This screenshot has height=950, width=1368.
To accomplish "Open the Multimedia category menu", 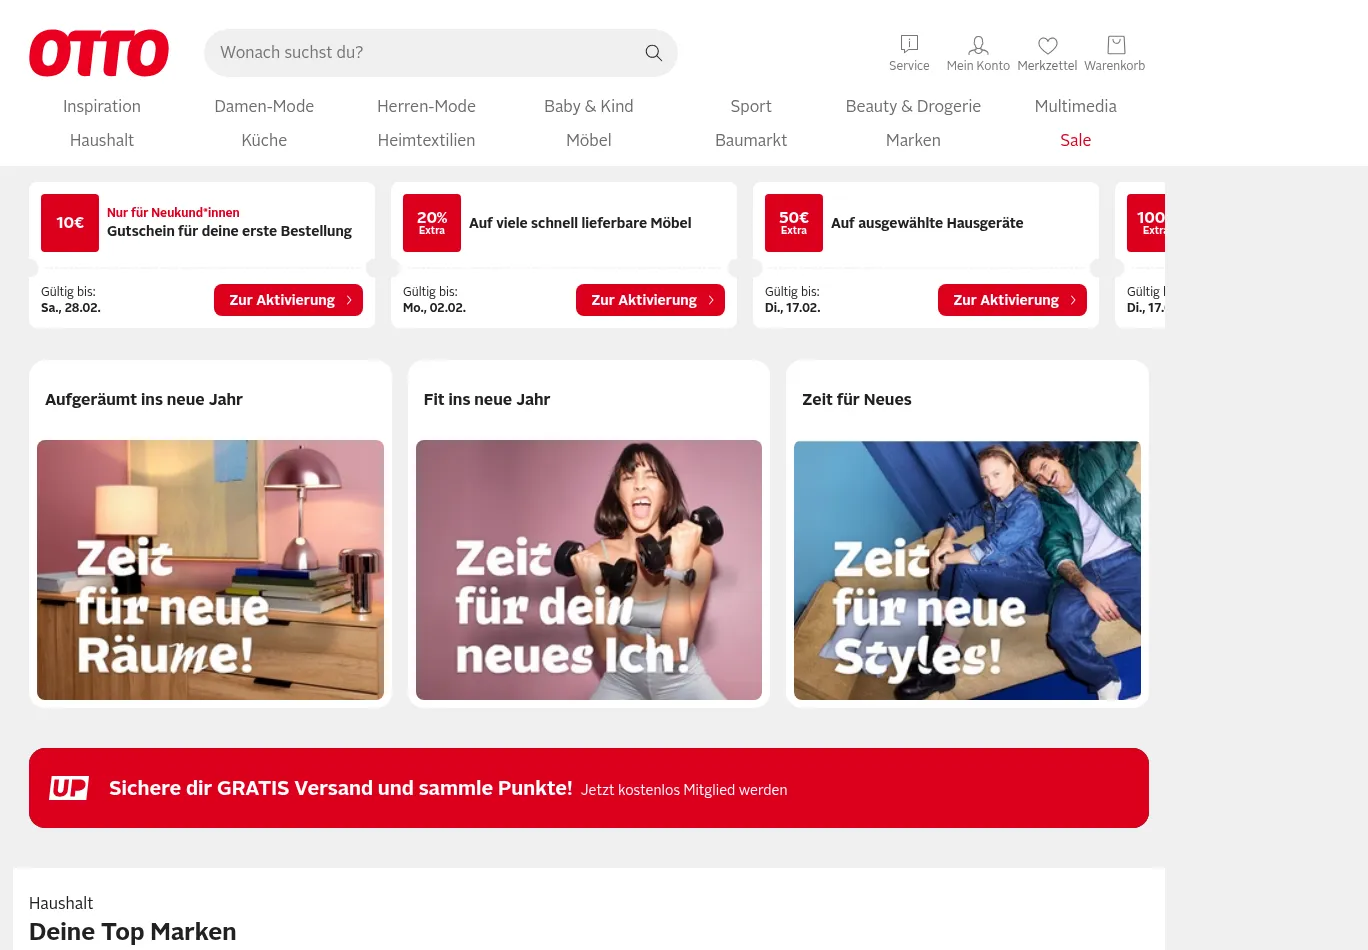I will click(1075, 106).
